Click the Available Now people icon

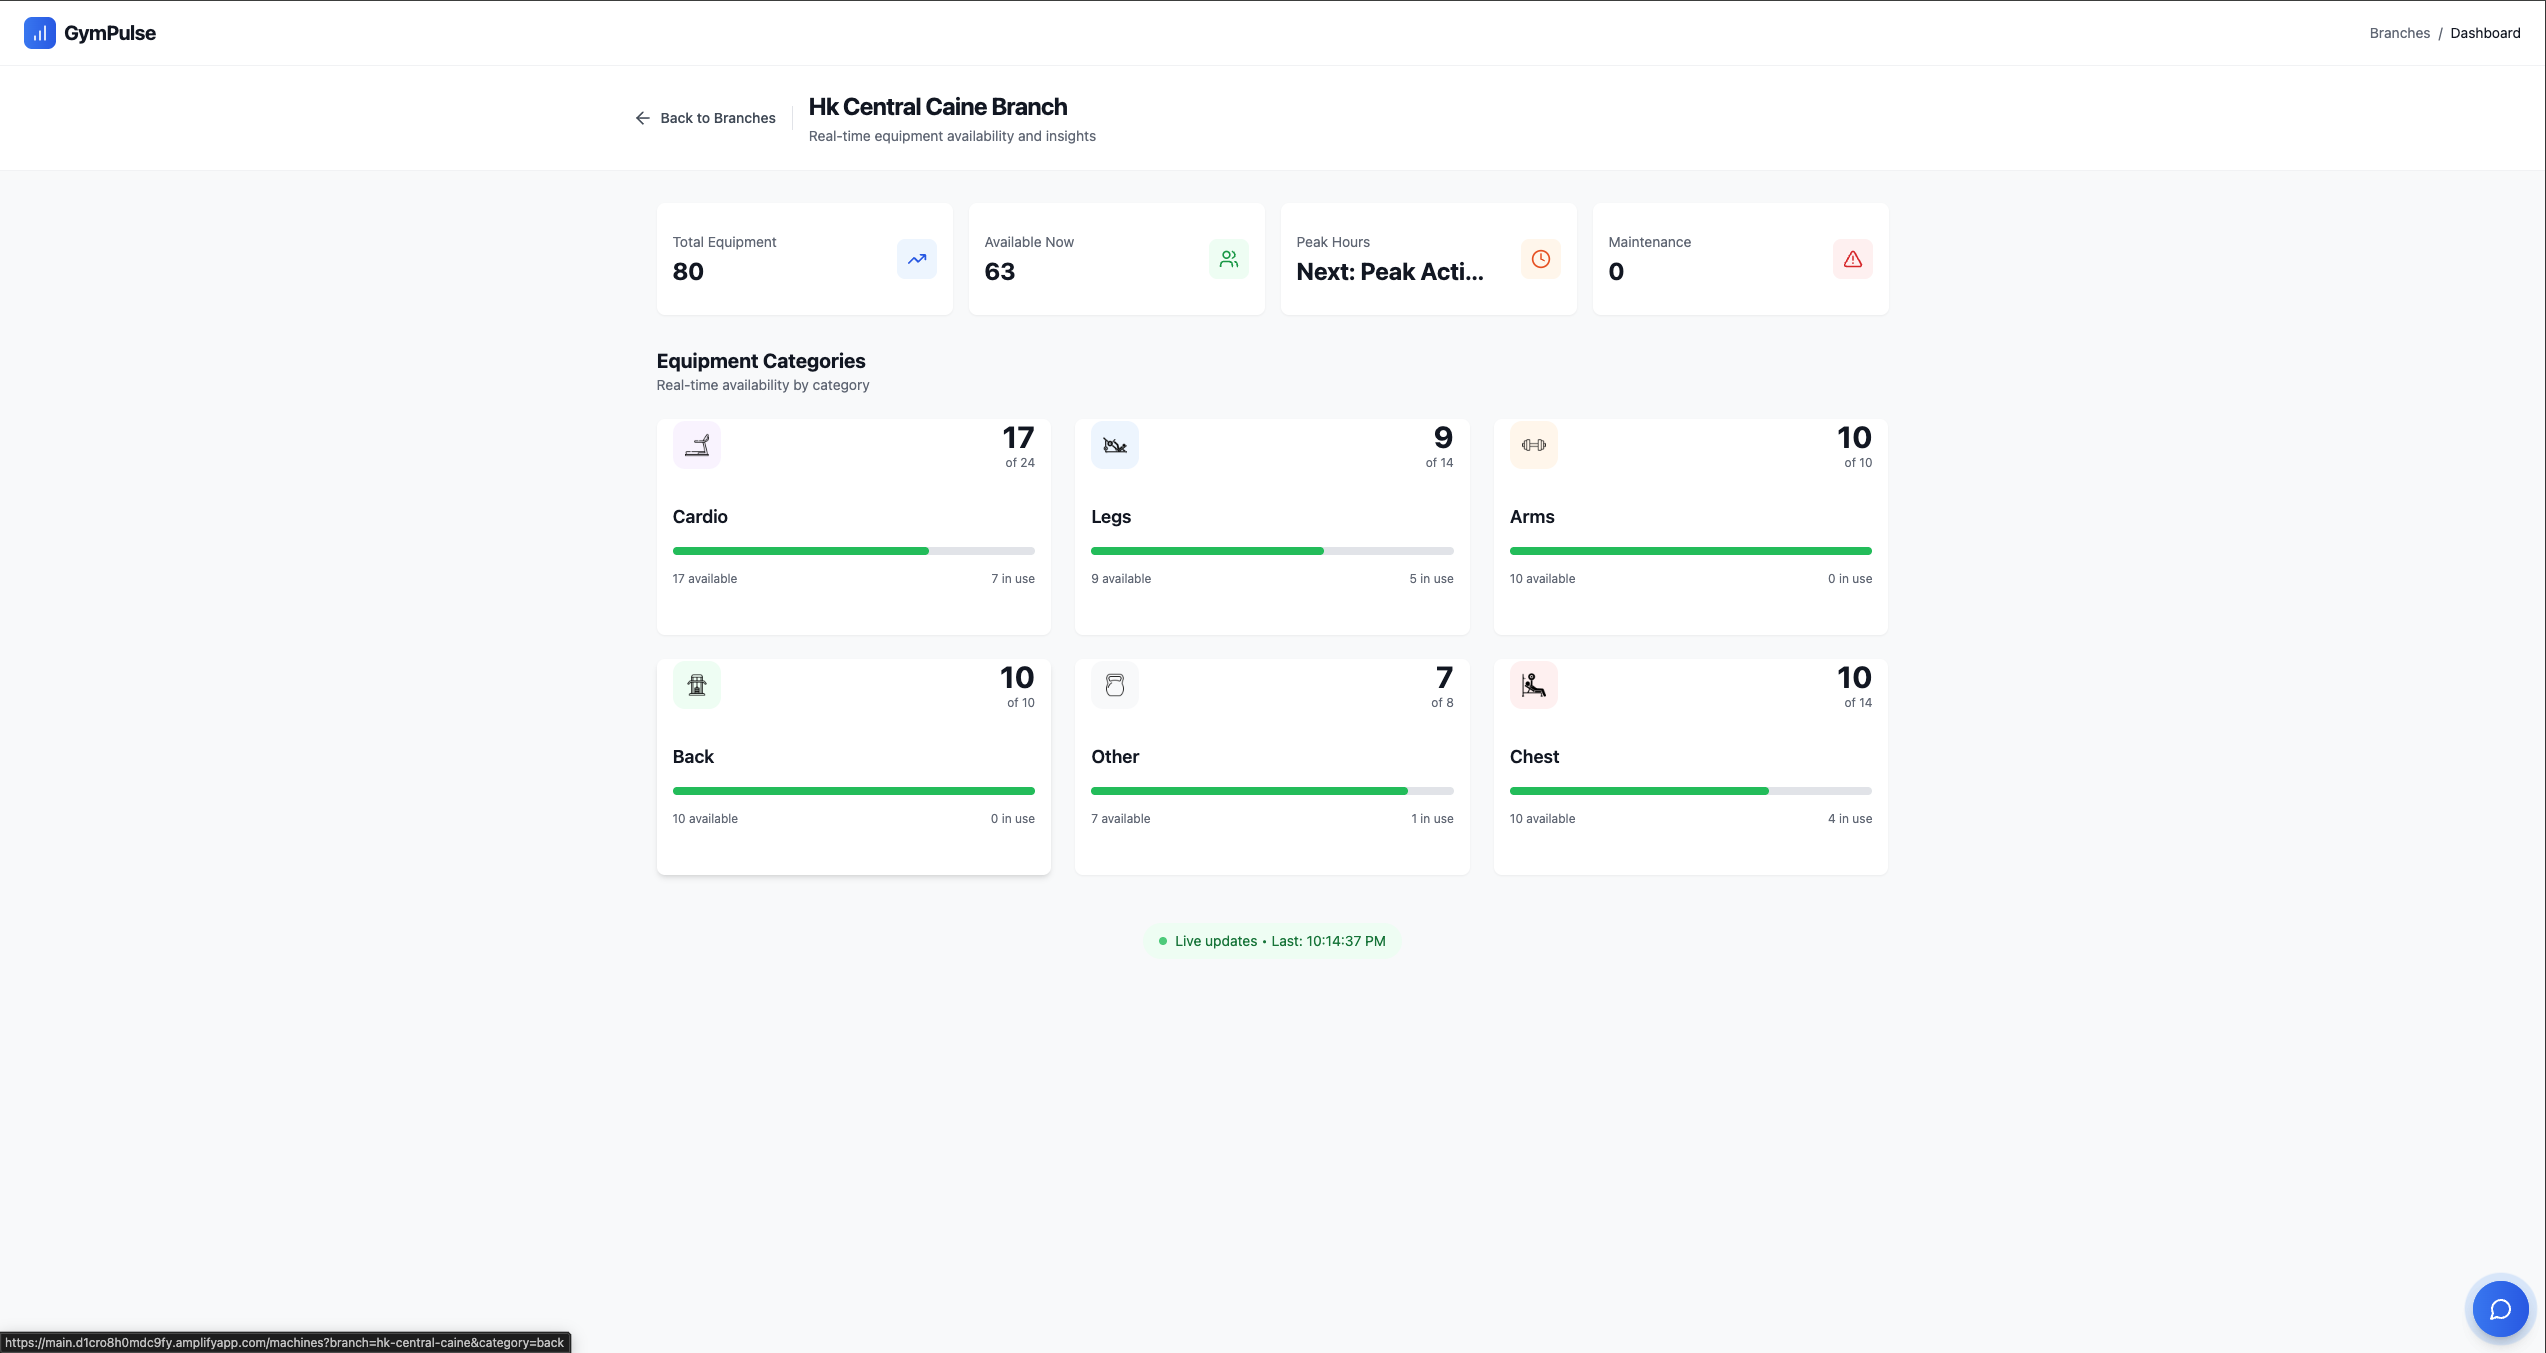(x=1228, y=259)
